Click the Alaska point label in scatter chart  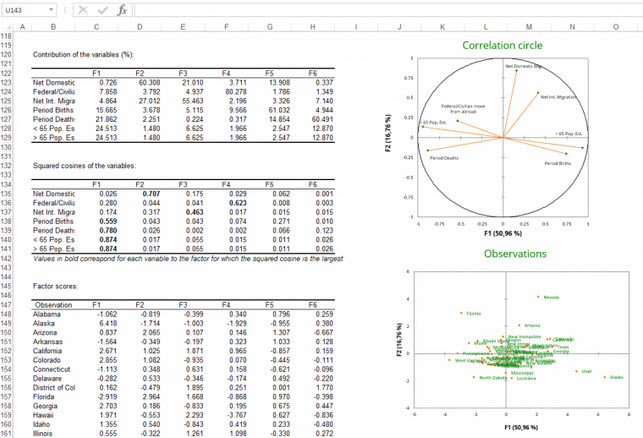pos(617,377)
